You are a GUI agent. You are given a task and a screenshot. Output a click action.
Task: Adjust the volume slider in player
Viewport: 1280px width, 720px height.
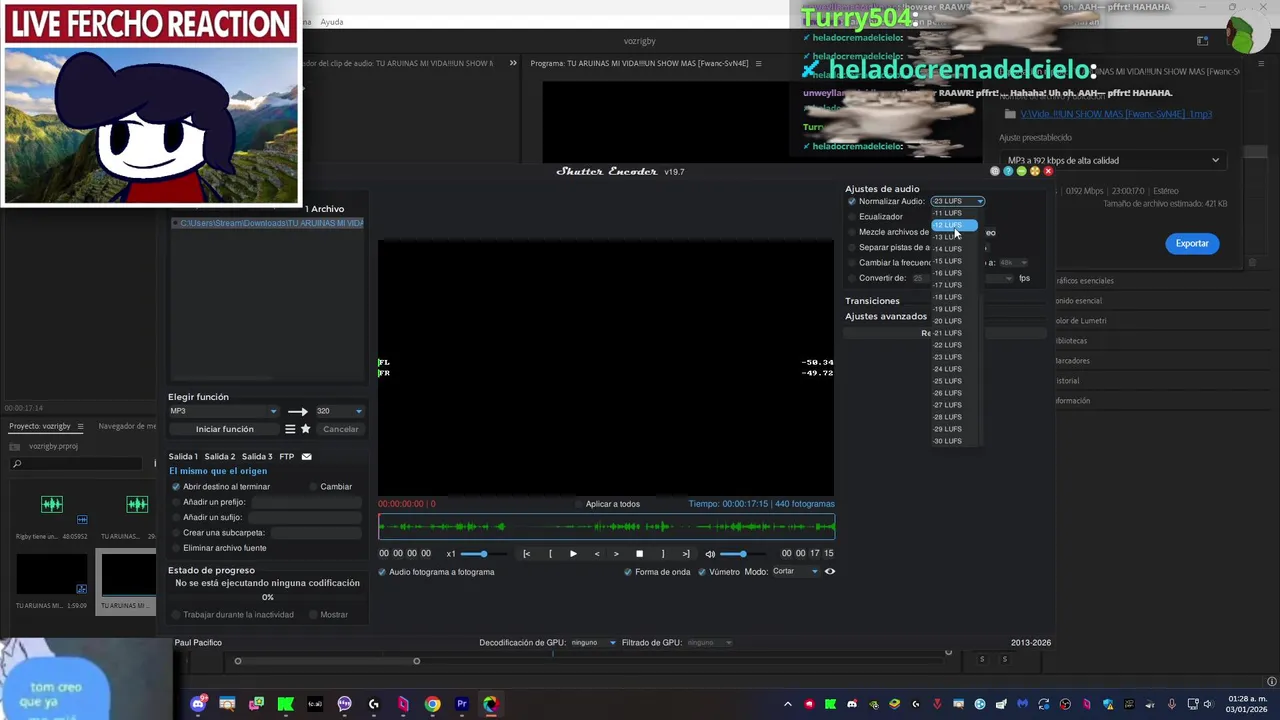pos(743,554)
